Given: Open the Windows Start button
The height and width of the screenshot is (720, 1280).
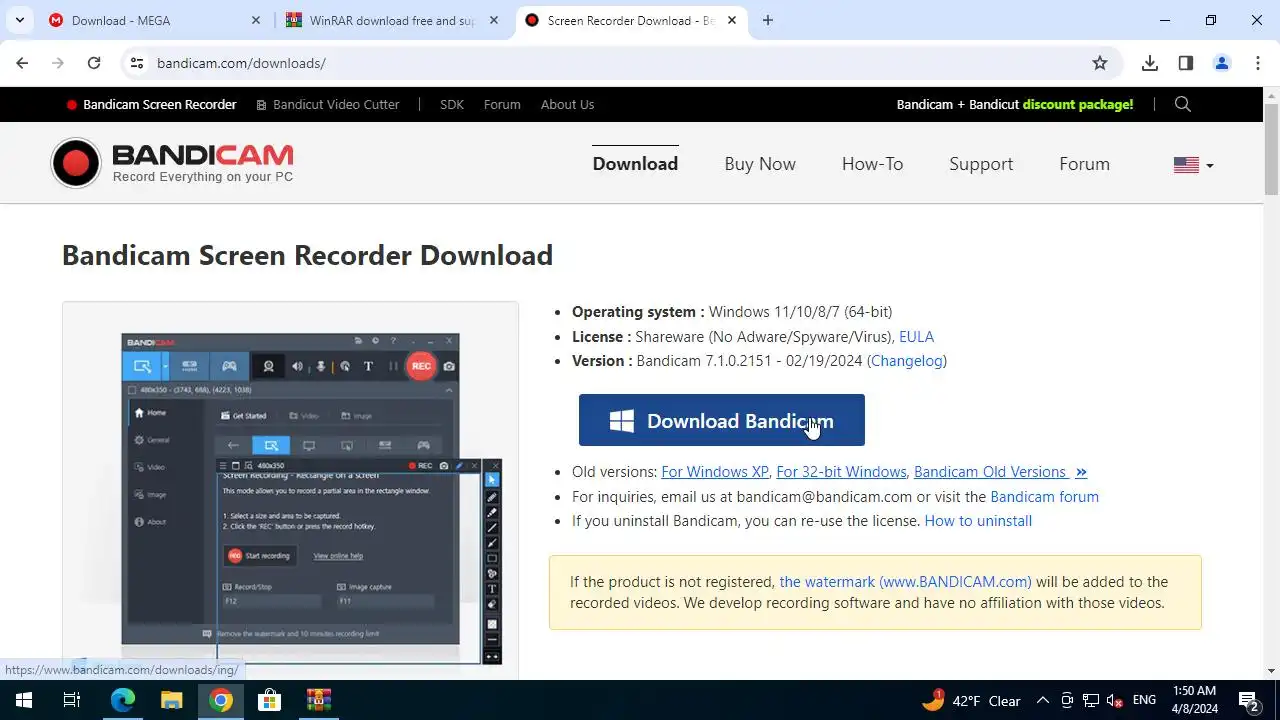Looking at the screenshot, I should [24, 700].
